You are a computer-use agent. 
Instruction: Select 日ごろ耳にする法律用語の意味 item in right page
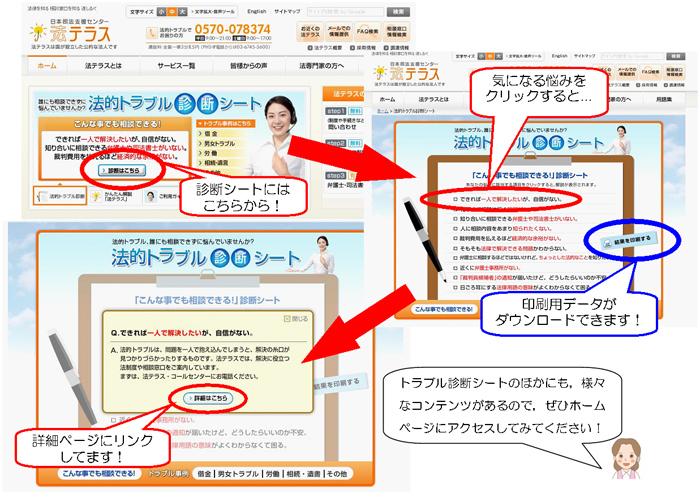pos(523,288)
